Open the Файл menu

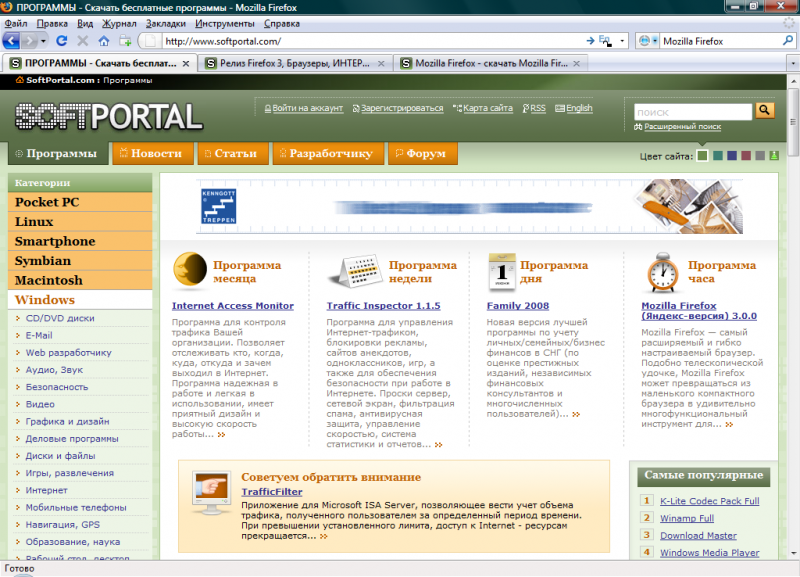(x=16, y=23)
